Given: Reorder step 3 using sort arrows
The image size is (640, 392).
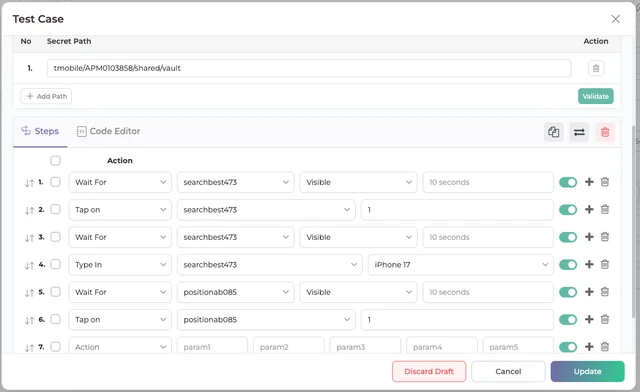Looking at the screenshot, I should [29, 238].
